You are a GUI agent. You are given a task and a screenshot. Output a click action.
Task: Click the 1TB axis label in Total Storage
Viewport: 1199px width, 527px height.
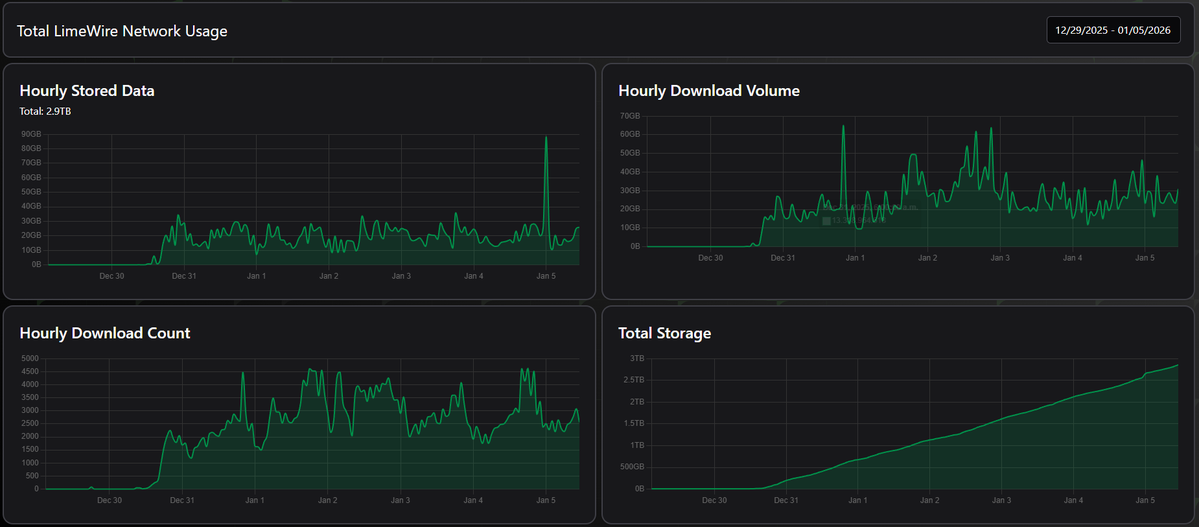(x=638, y=445)
